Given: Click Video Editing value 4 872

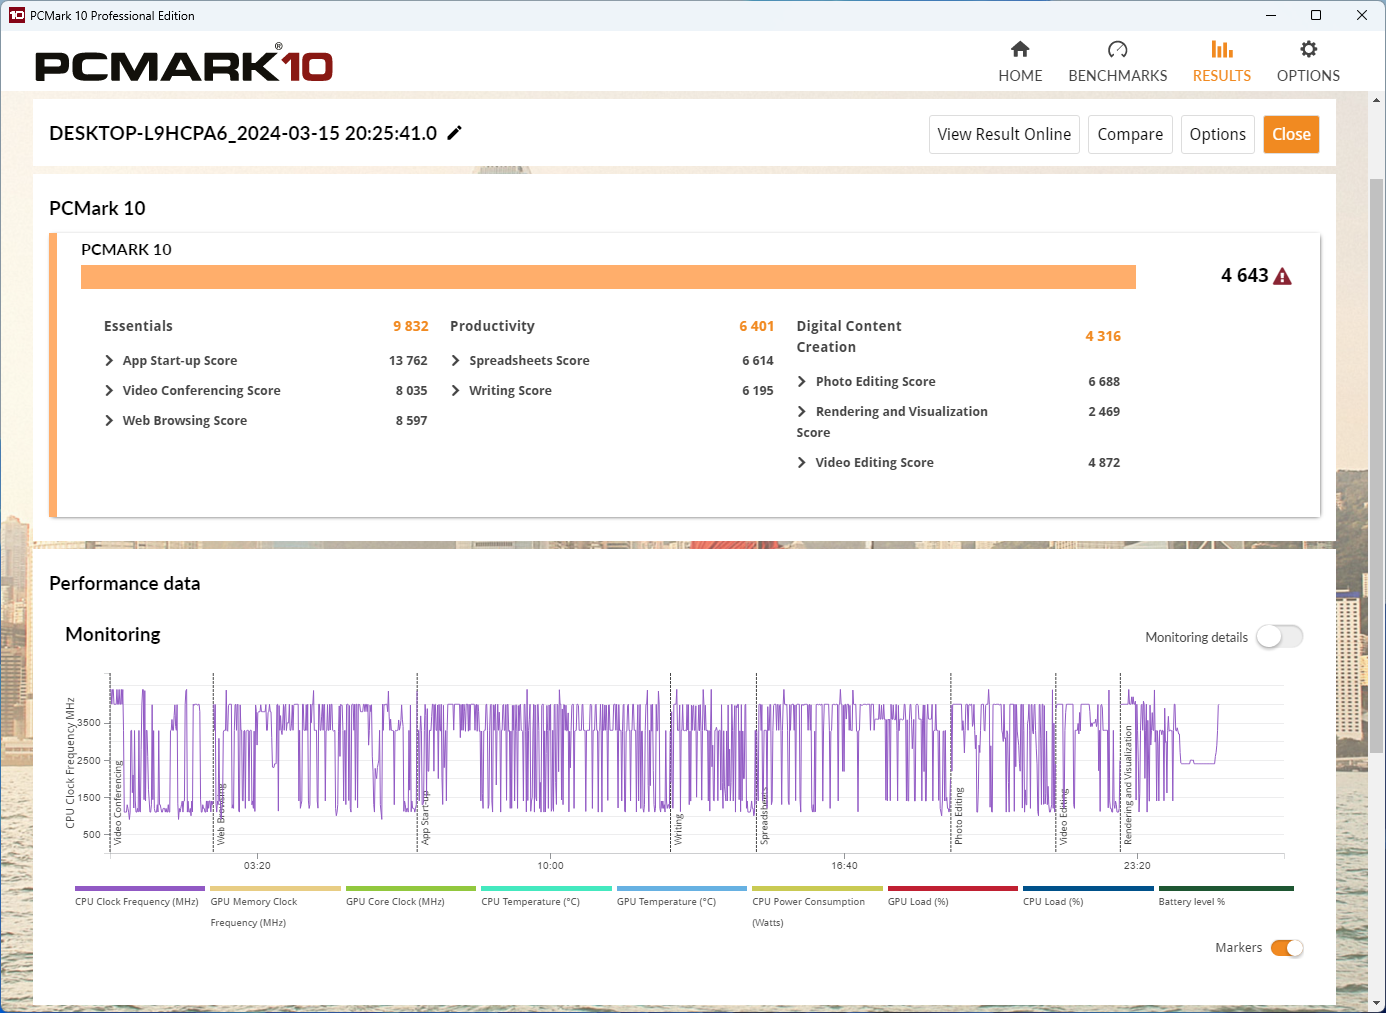Looking at the screenshot, I should coord(1104,463).
